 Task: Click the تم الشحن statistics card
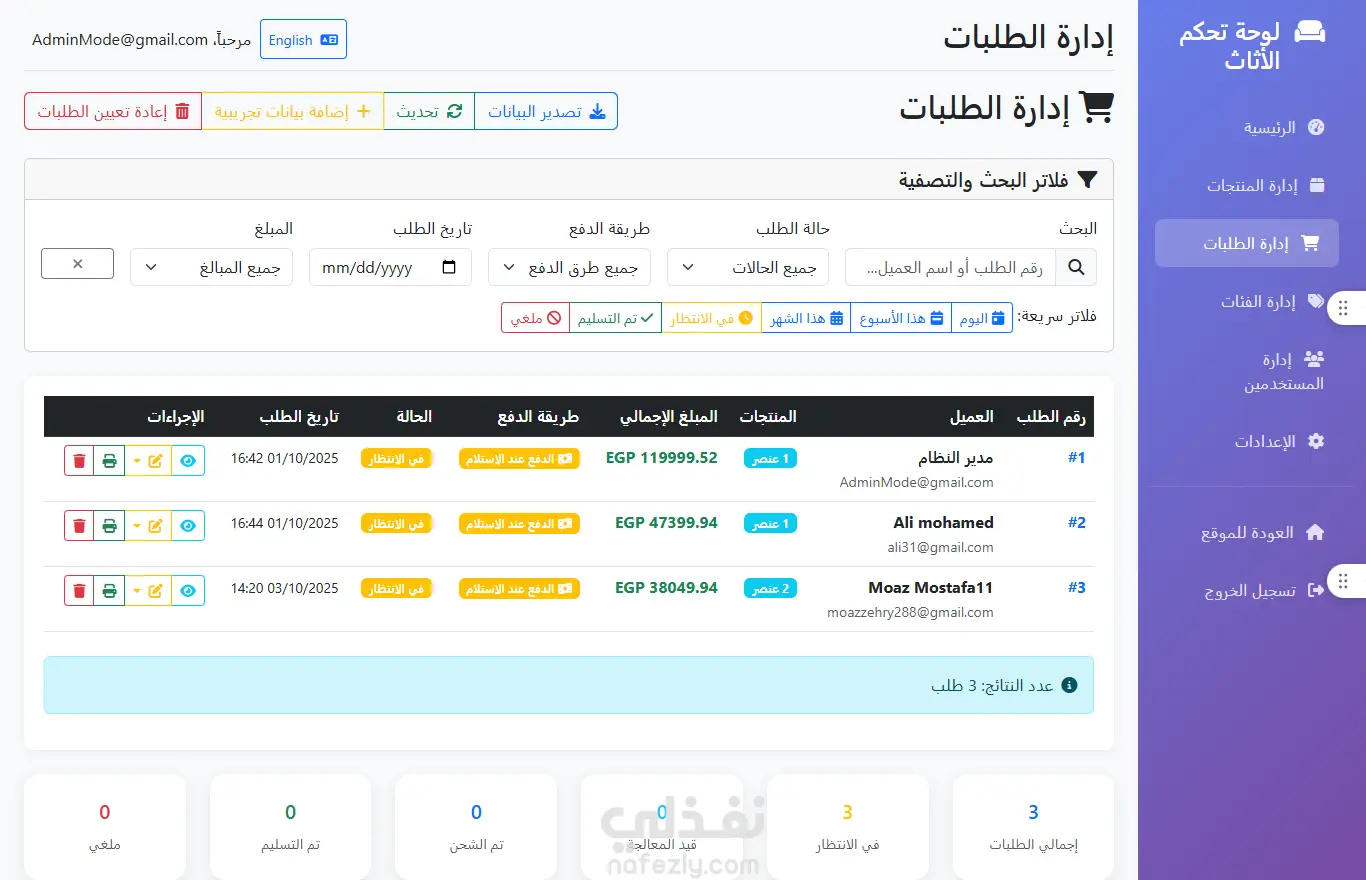coord(476,827)
